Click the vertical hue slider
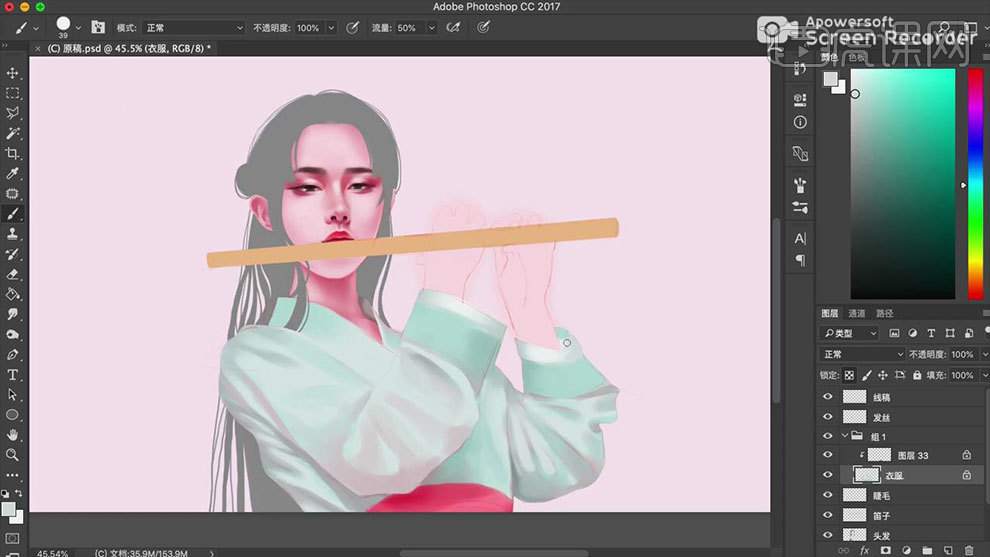The image size is (990, 557). (x=975, y=184)
